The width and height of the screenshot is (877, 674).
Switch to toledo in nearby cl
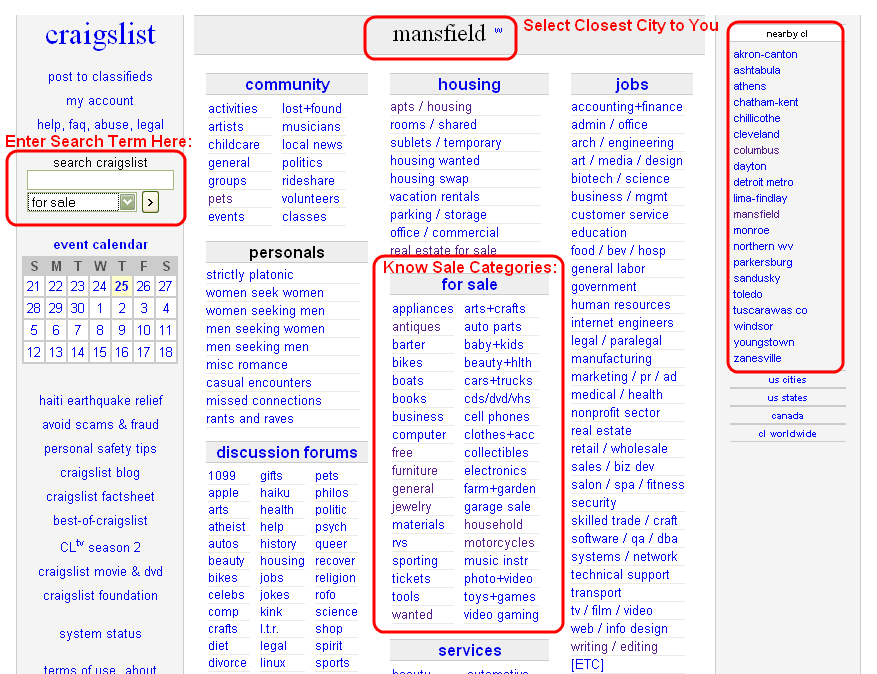[x=747, y=294]
